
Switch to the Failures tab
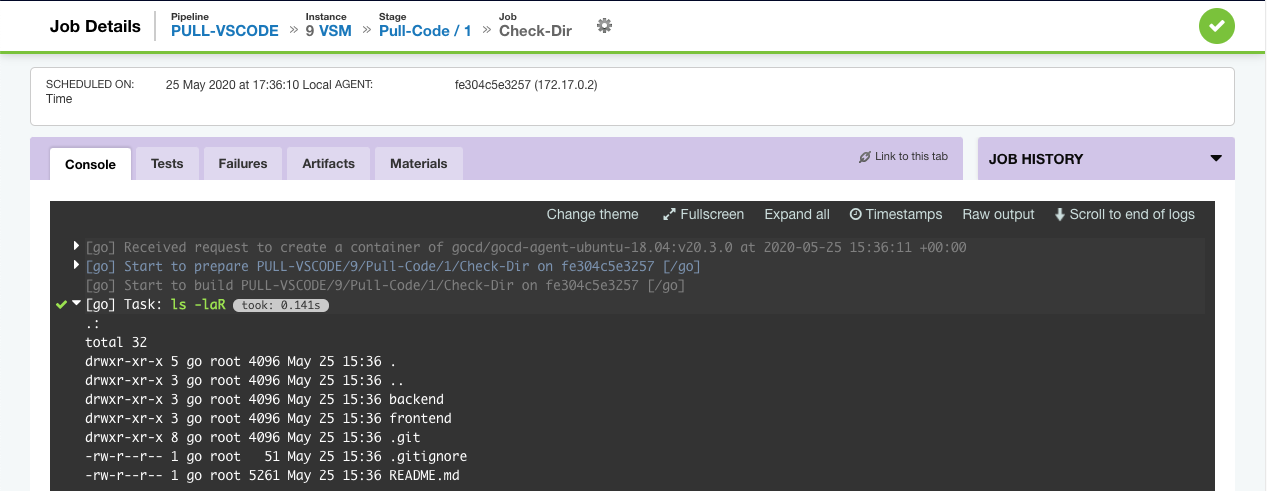click(x=243, y=164)
